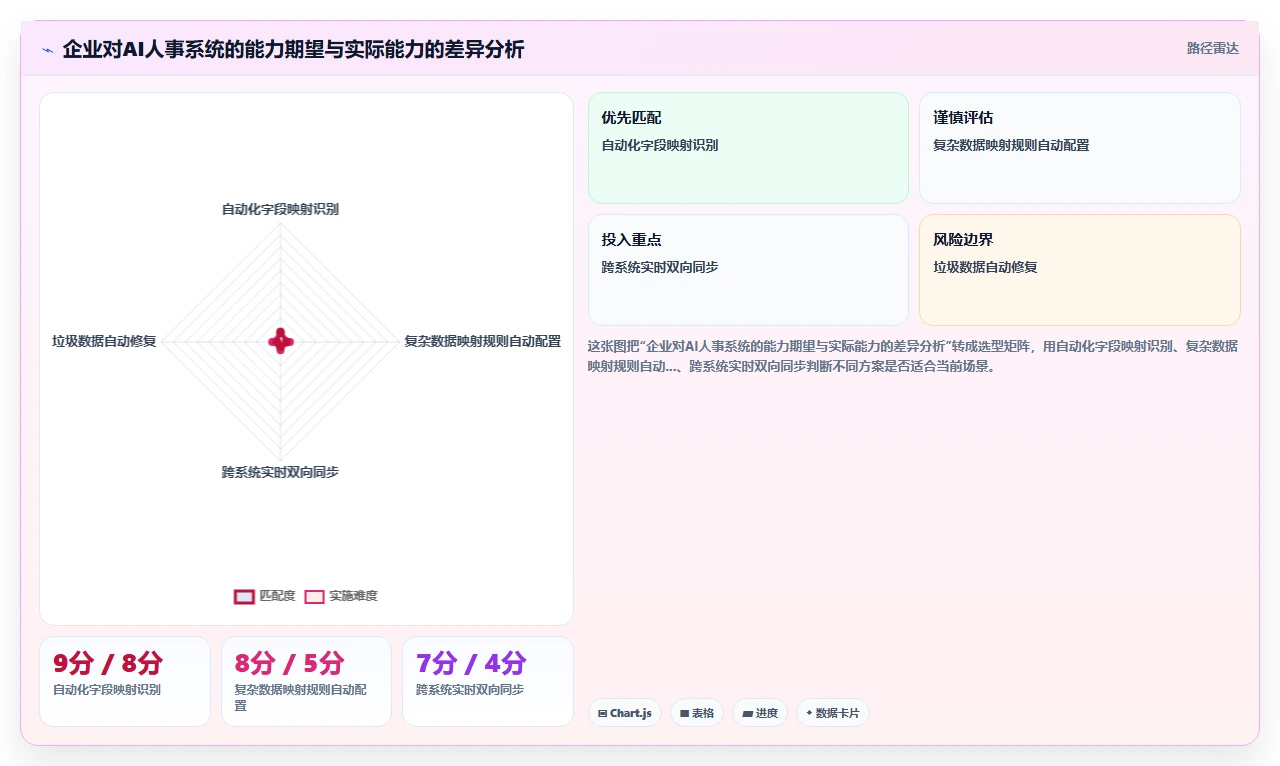Click the 复杂数据映射规则自动配置 radar axis label

click(x=482, y=341)
